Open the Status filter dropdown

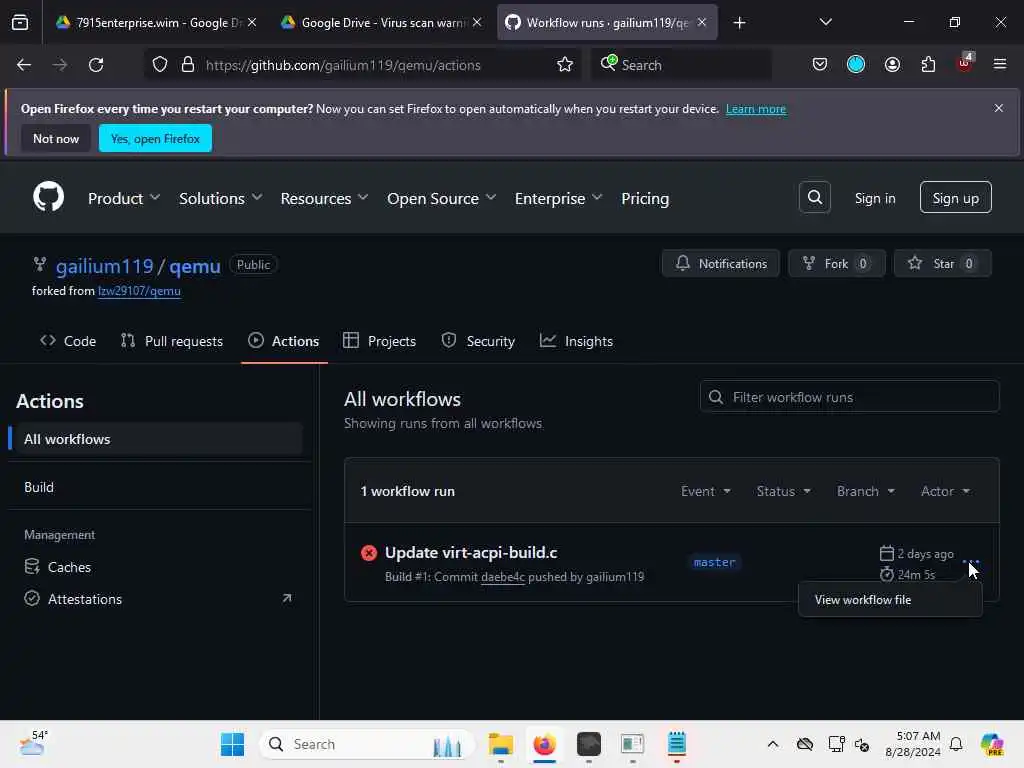784,491
